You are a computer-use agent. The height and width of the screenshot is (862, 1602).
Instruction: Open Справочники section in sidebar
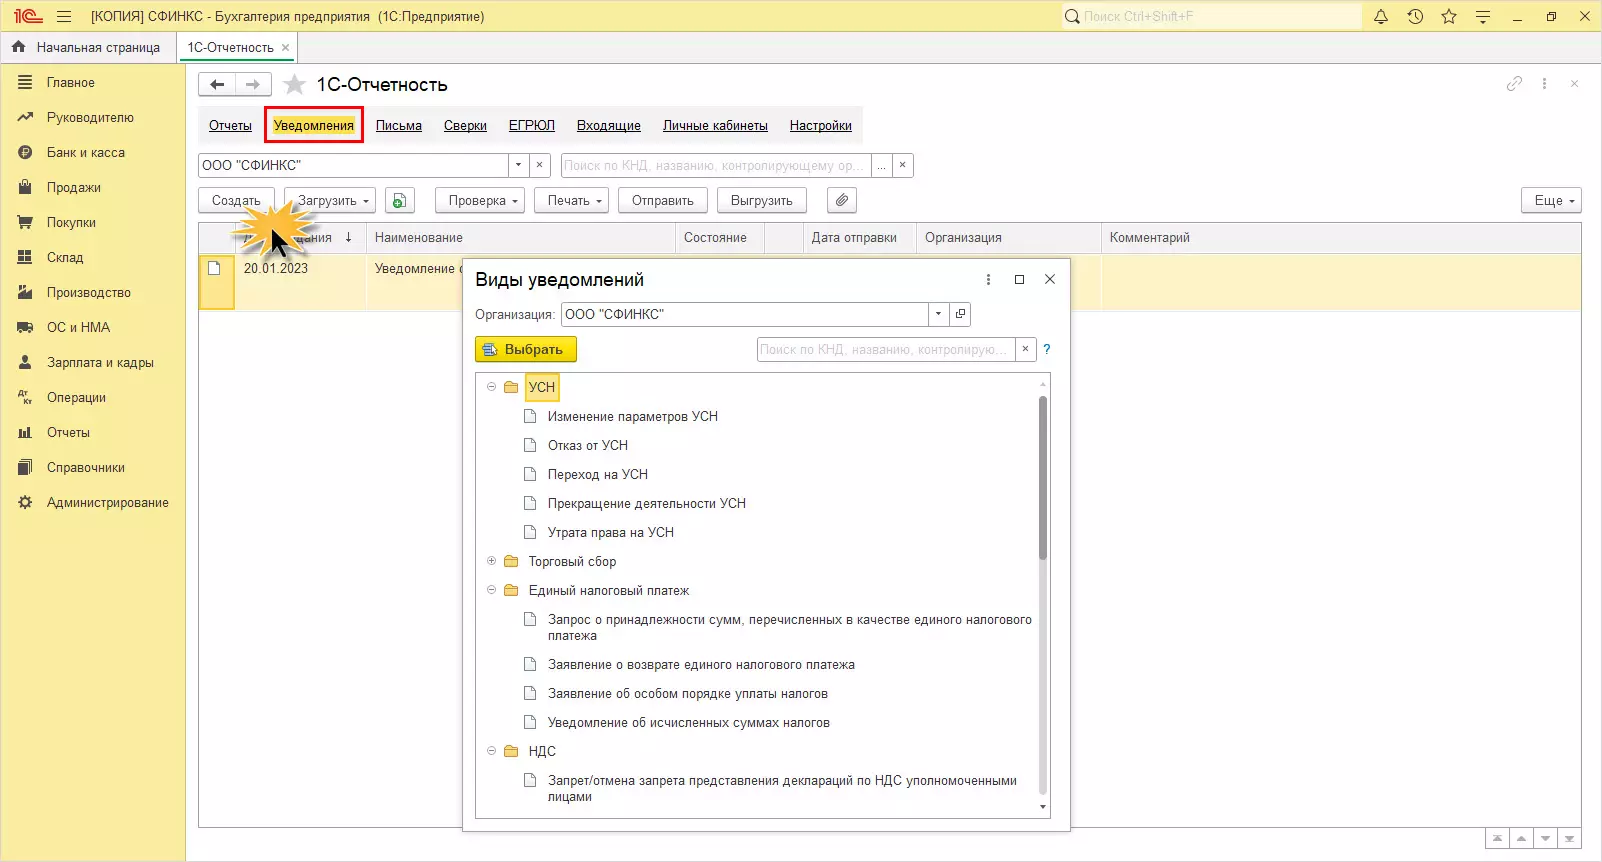tap(86, 468)
